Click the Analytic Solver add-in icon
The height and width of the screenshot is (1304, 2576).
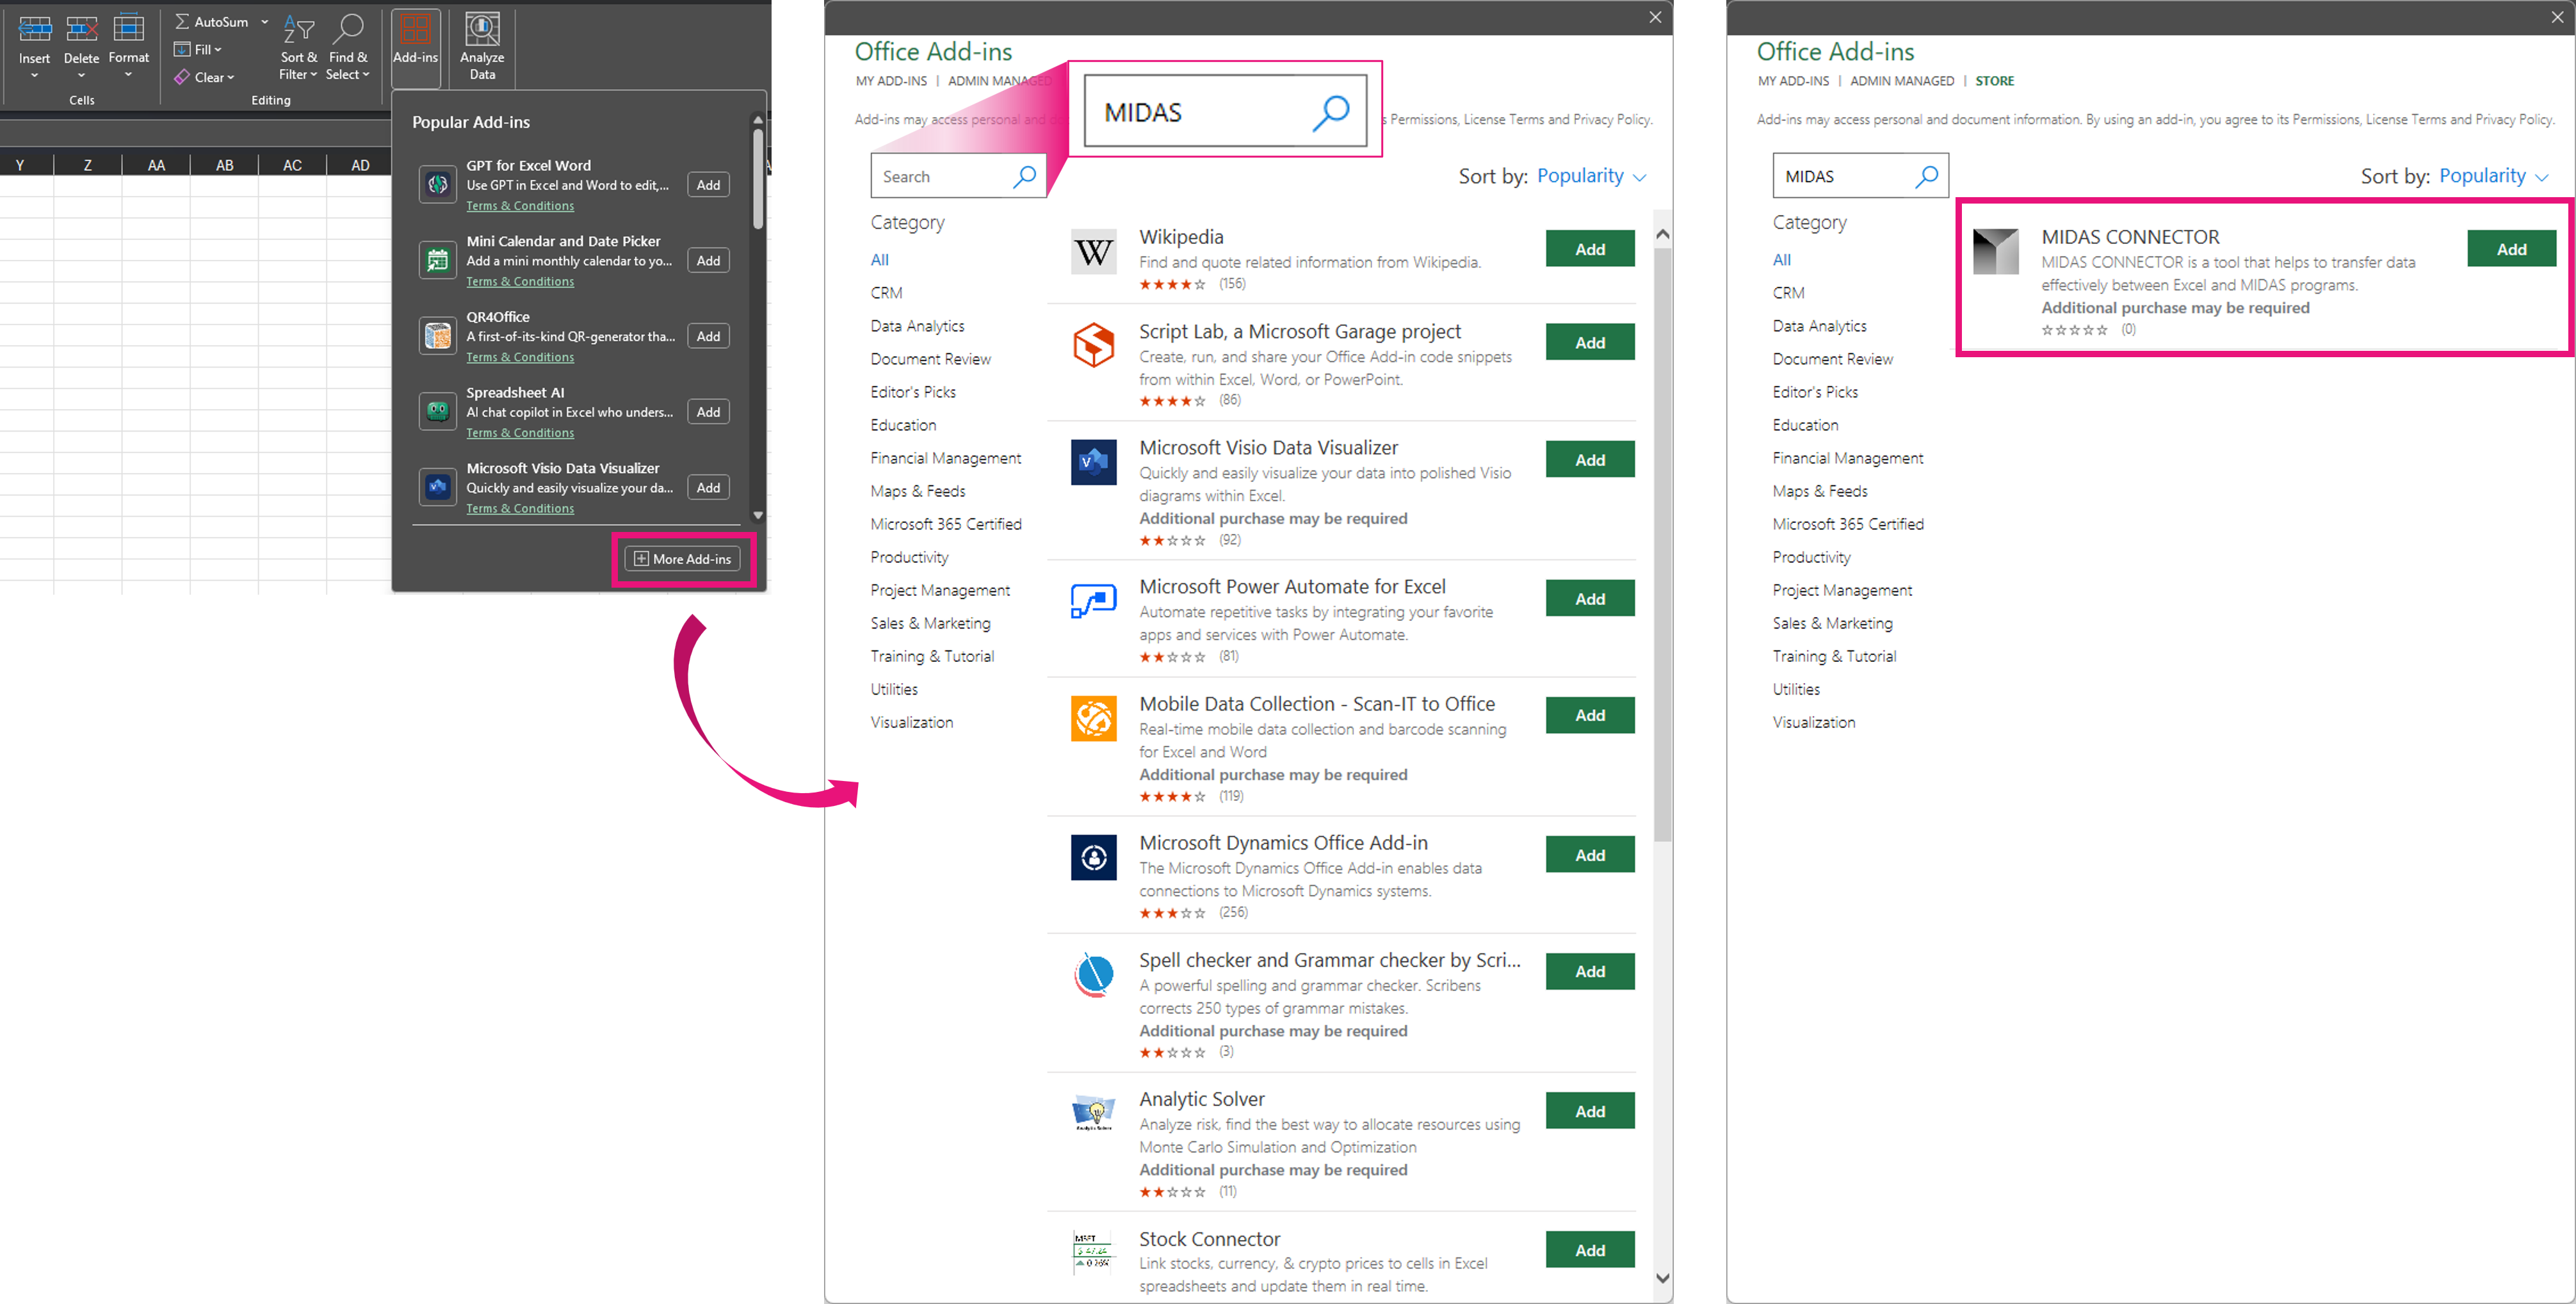(1093, 1113)
